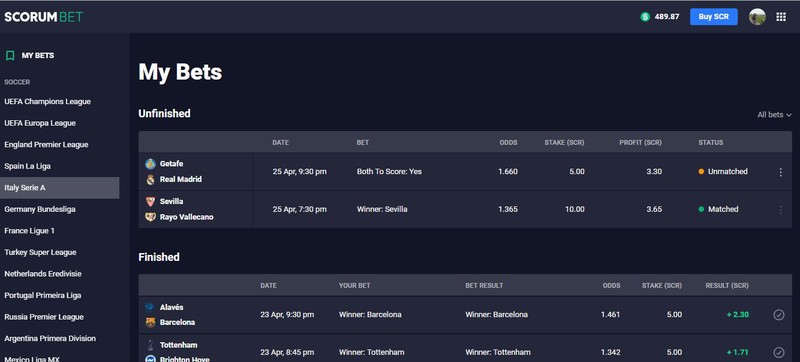Click the Real Madrid team name
This screenshot has height=362, width=800.
tap(181, 179)
